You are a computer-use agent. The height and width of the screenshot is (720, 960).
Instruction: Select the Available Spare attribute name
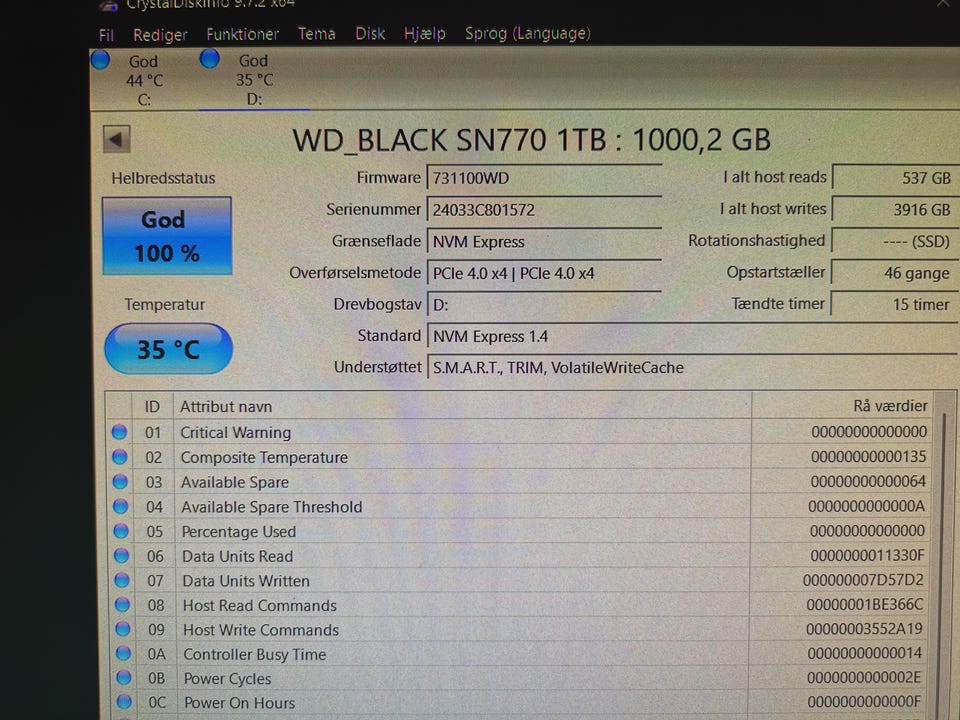coord(235,482)
